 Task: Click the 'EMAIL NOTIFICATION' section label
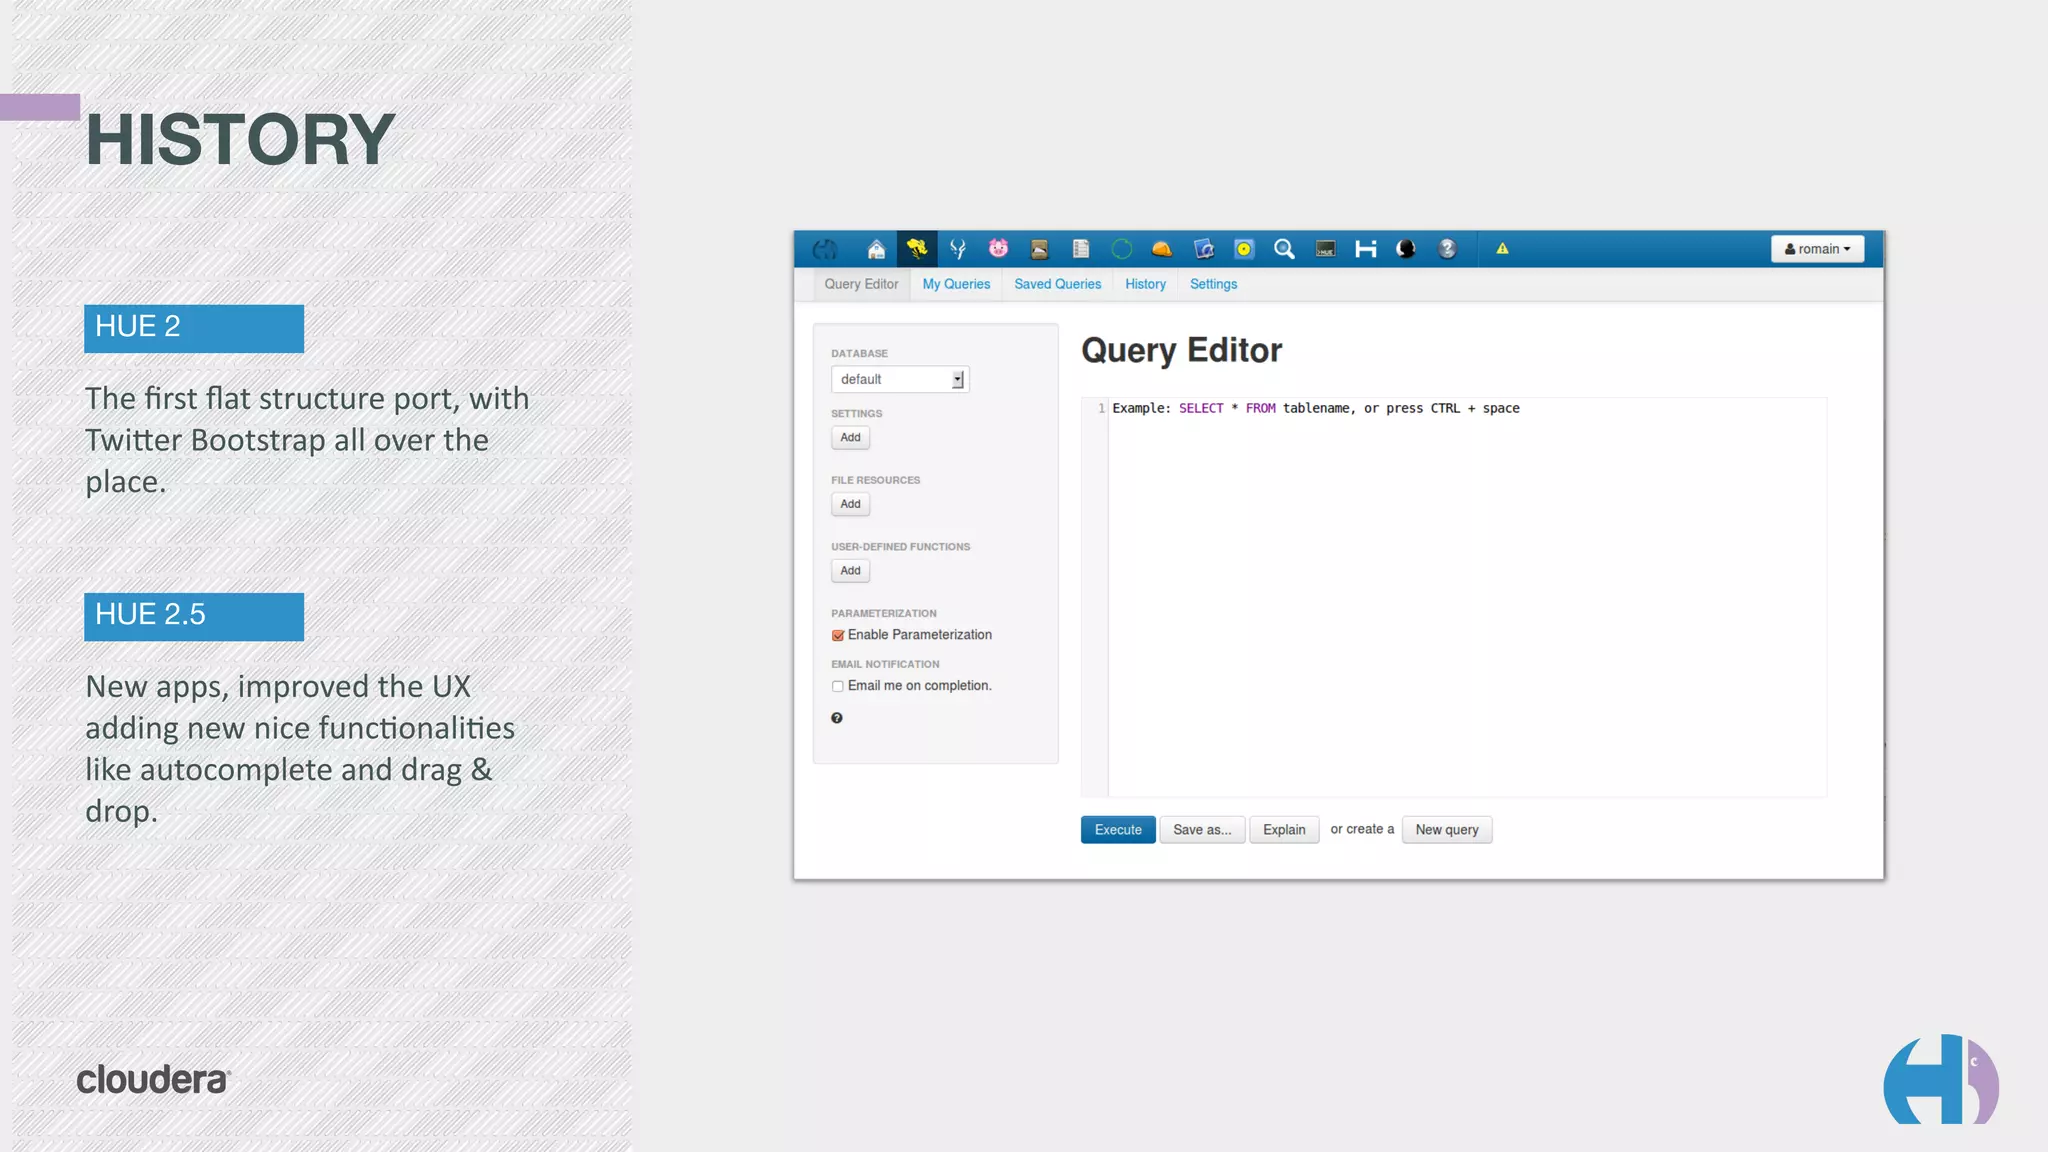885,664
